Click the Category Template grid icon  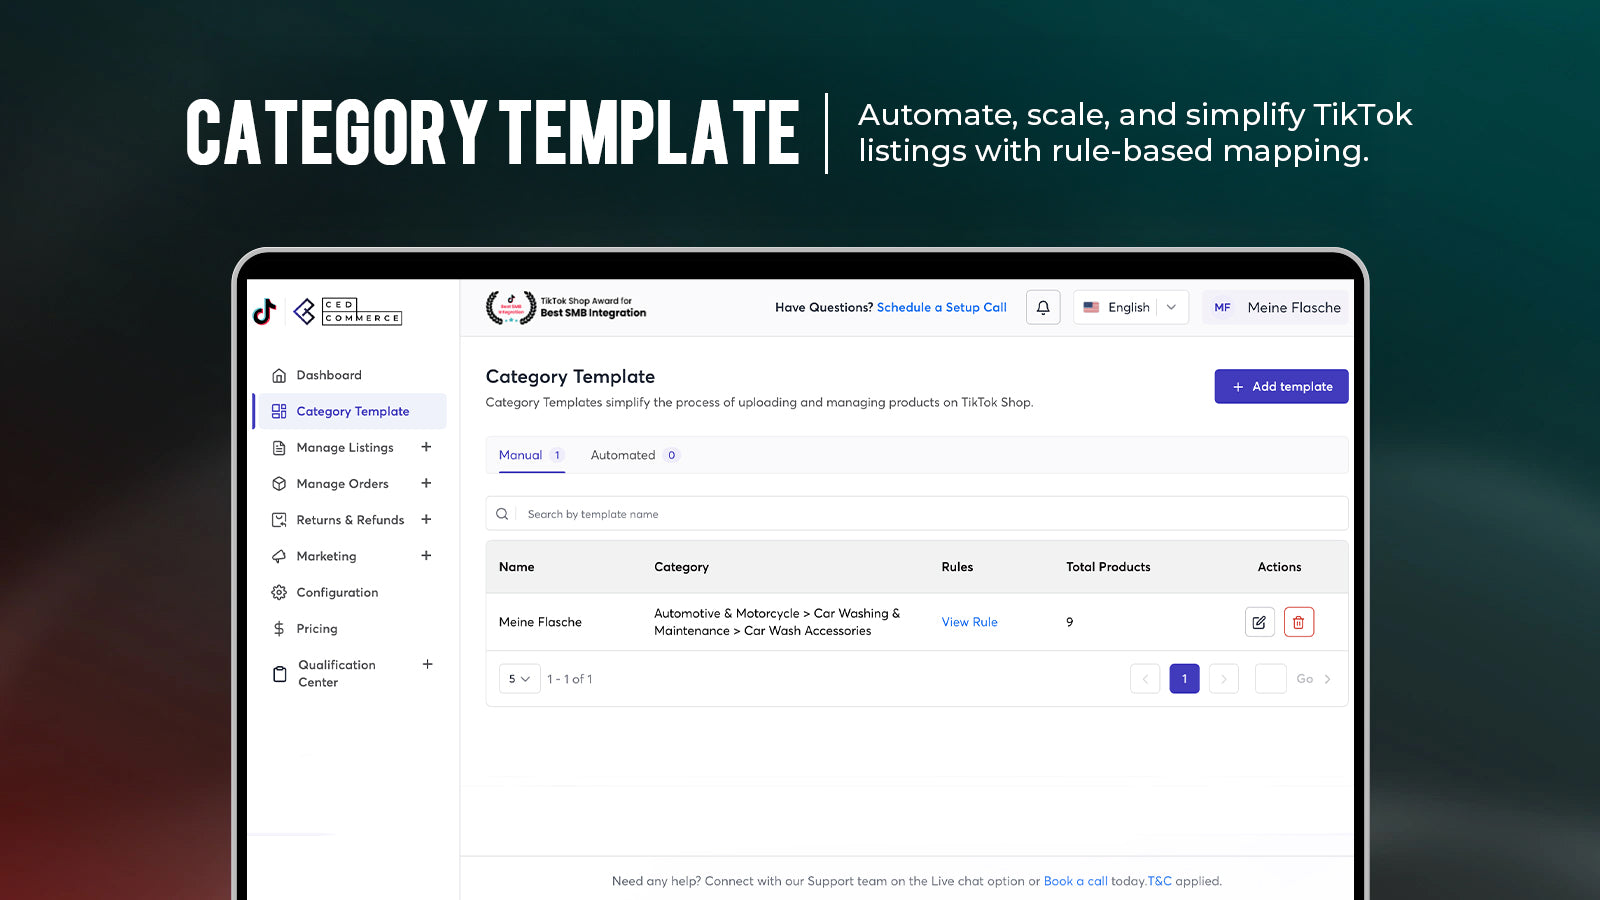click(x=279, y=411)
